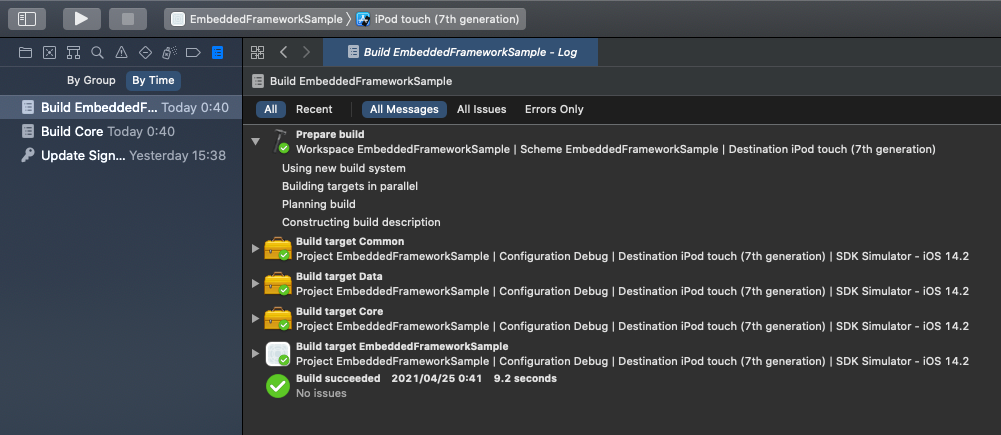Expand the Build target Core section
1001x435 pixels.
click(255, 317)
